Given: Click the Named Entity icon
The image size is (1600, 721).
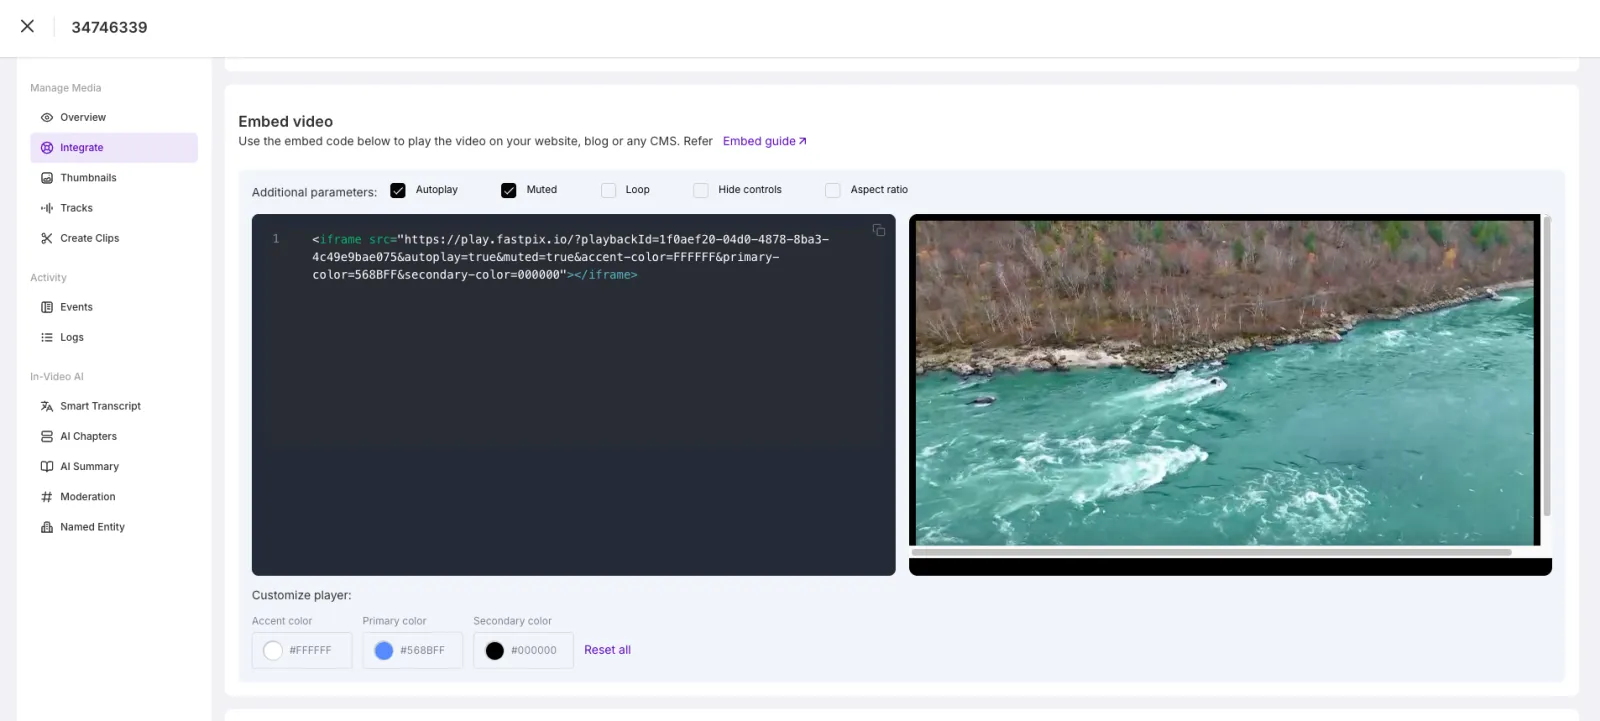Looking at the screenshot, I should click(x=47, y=527).
